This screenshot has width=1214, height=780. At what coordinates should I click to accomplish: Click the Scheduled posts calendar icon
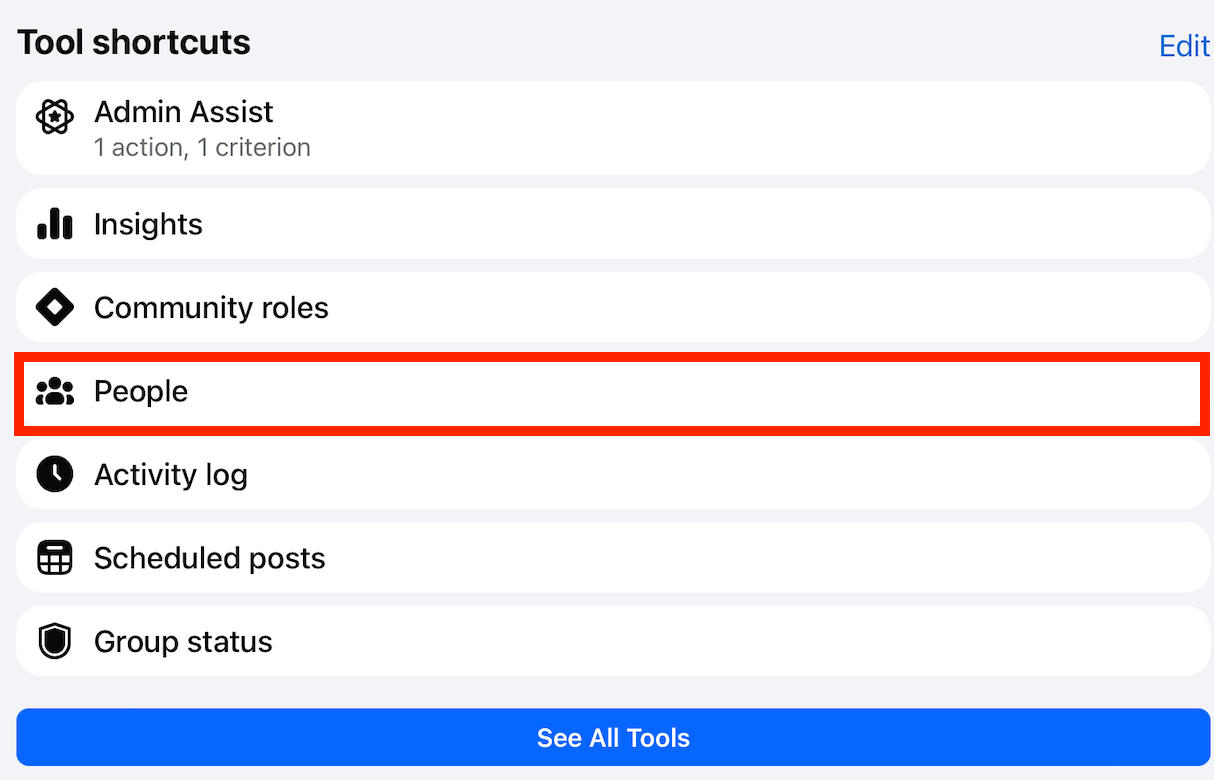coord(54,558)
